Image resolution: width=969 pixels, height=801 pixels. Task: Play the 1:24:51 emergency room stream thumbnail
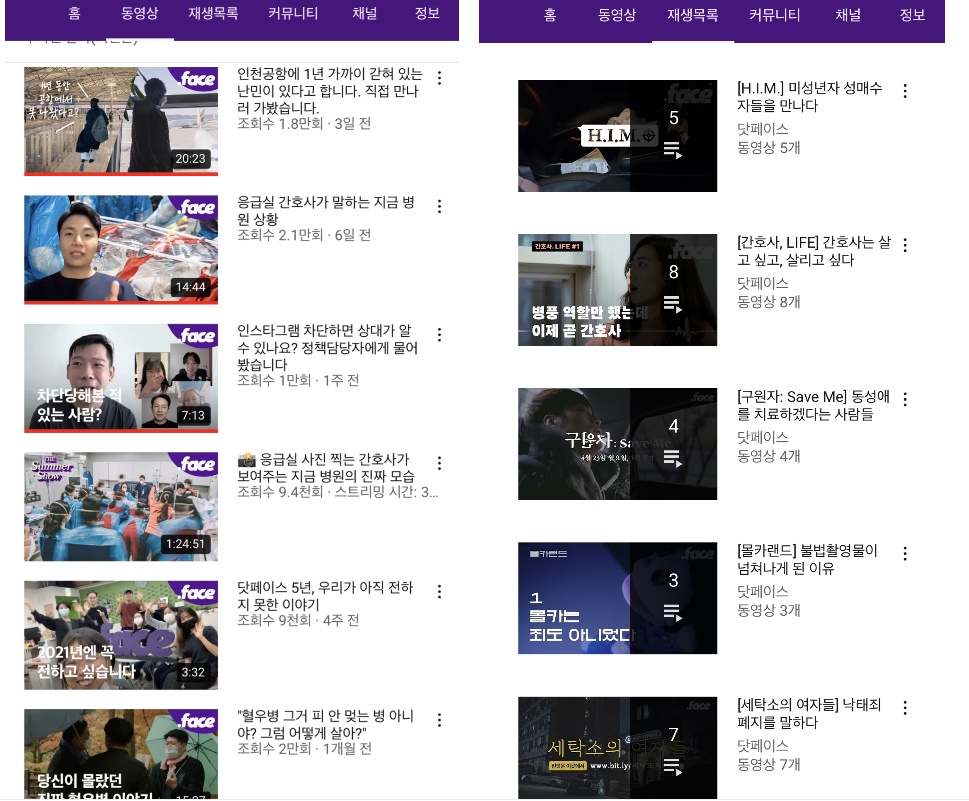coord(121,506)
